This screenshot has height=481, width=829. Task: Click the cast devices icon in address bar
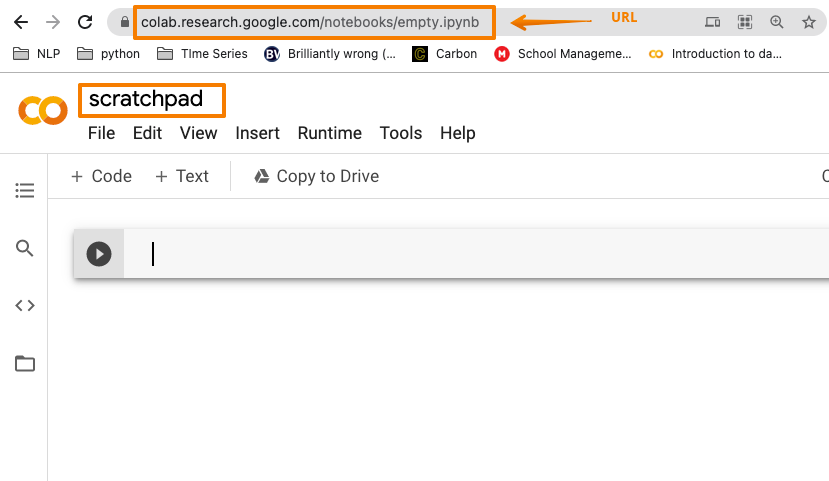(712, 22)
